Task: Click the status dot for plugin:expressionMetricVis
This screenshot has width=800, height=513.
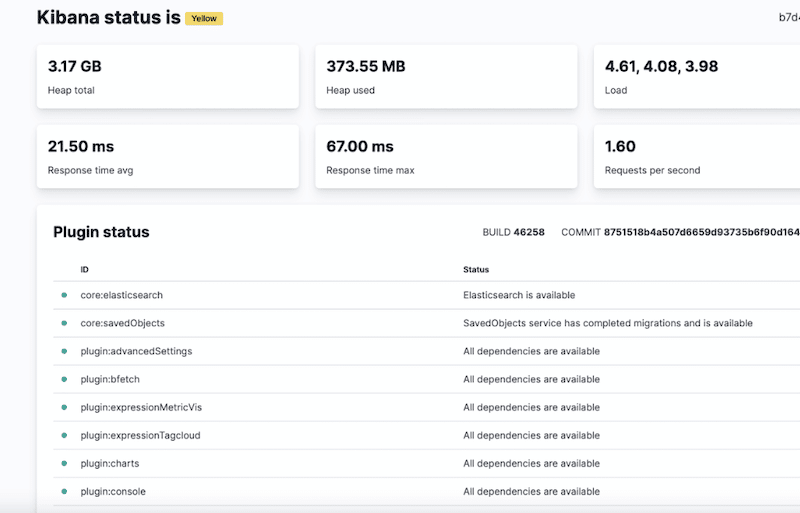Action: point(64,407)
